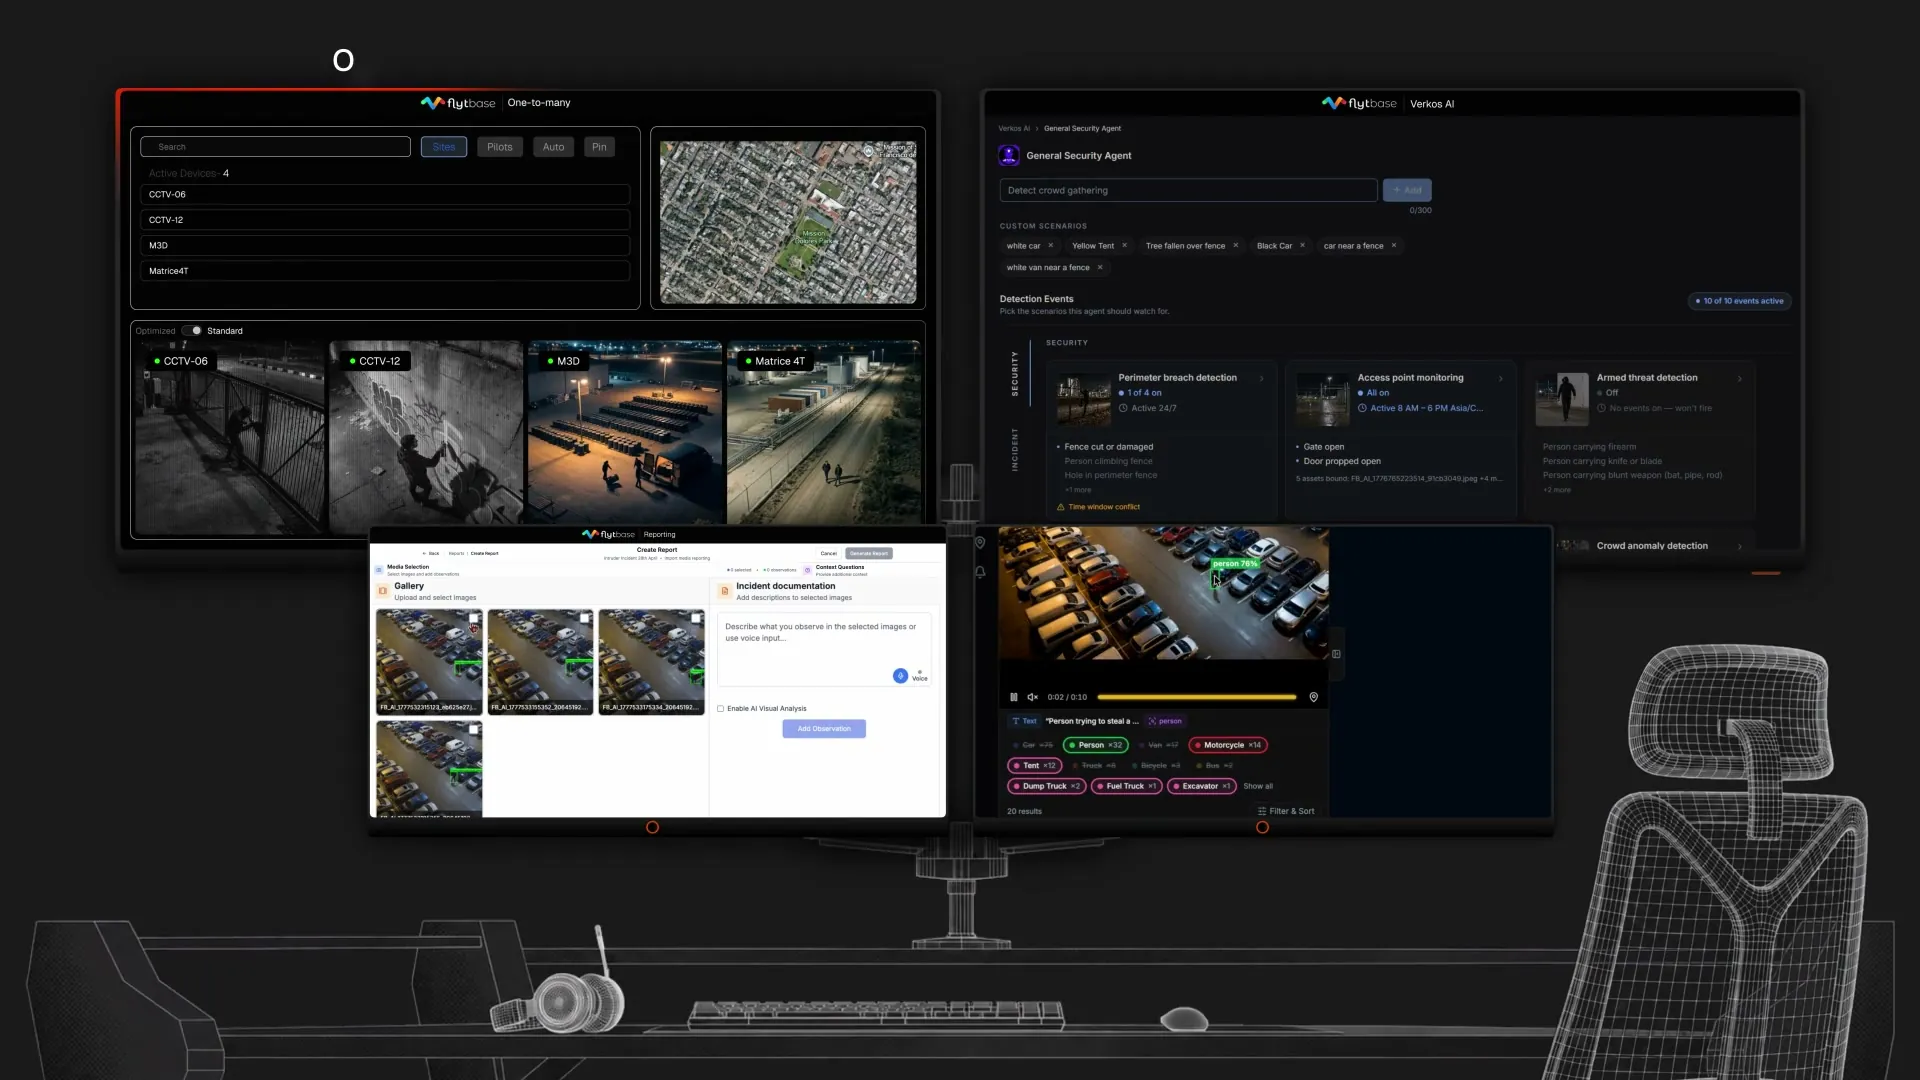Expand the '+1 more' perimeter breach items
Viewport: 1920px width, 1080px height.
point(1078,490)
